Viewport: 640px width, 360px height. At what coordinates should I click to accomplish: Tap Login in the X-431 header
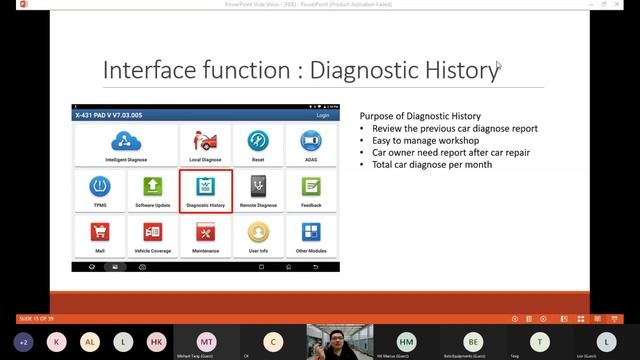click(x=322, y=116)
